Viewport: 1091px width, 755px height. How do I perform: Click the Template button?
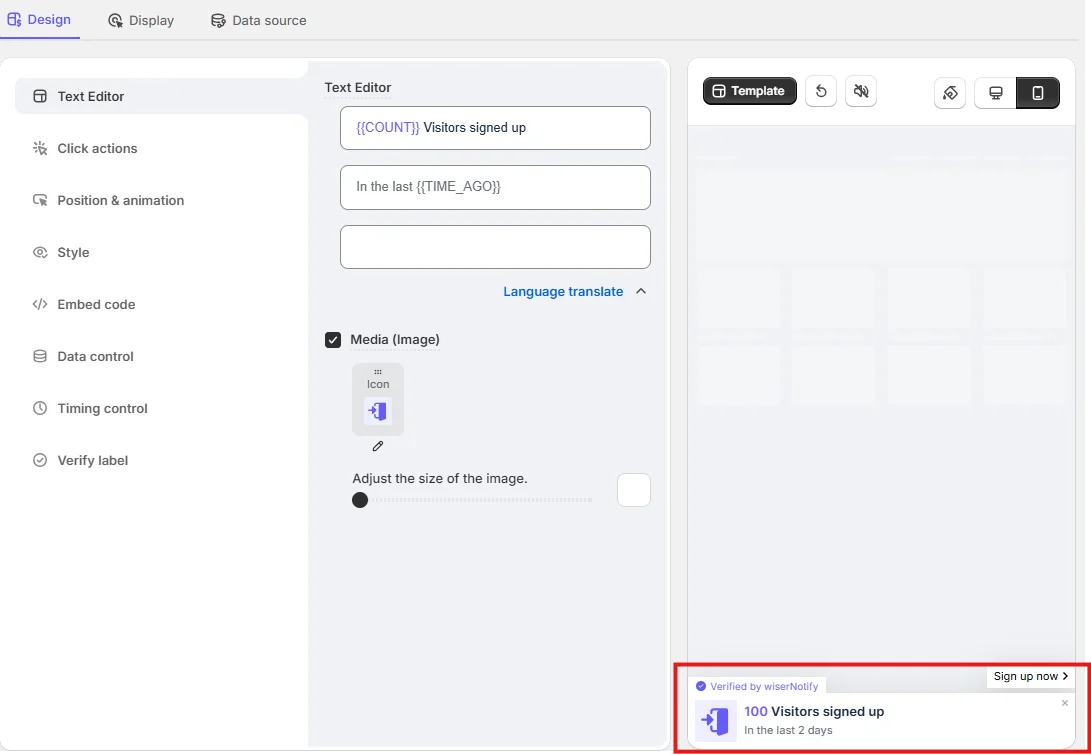click(x=749, y=91)
